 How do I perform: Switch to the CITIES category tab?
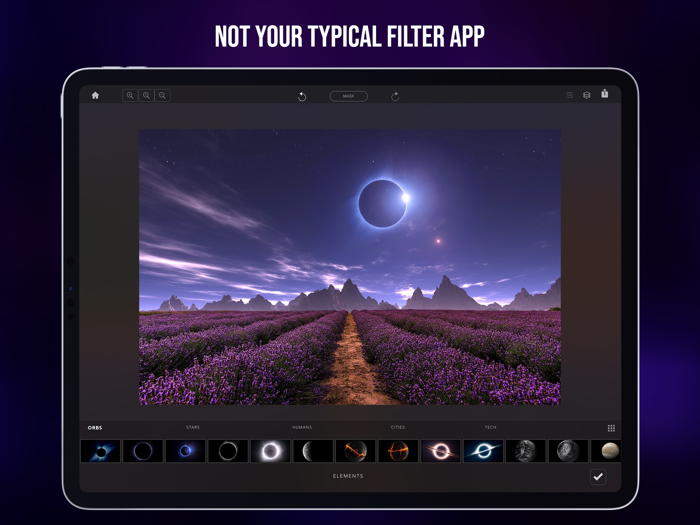[398, 427]
